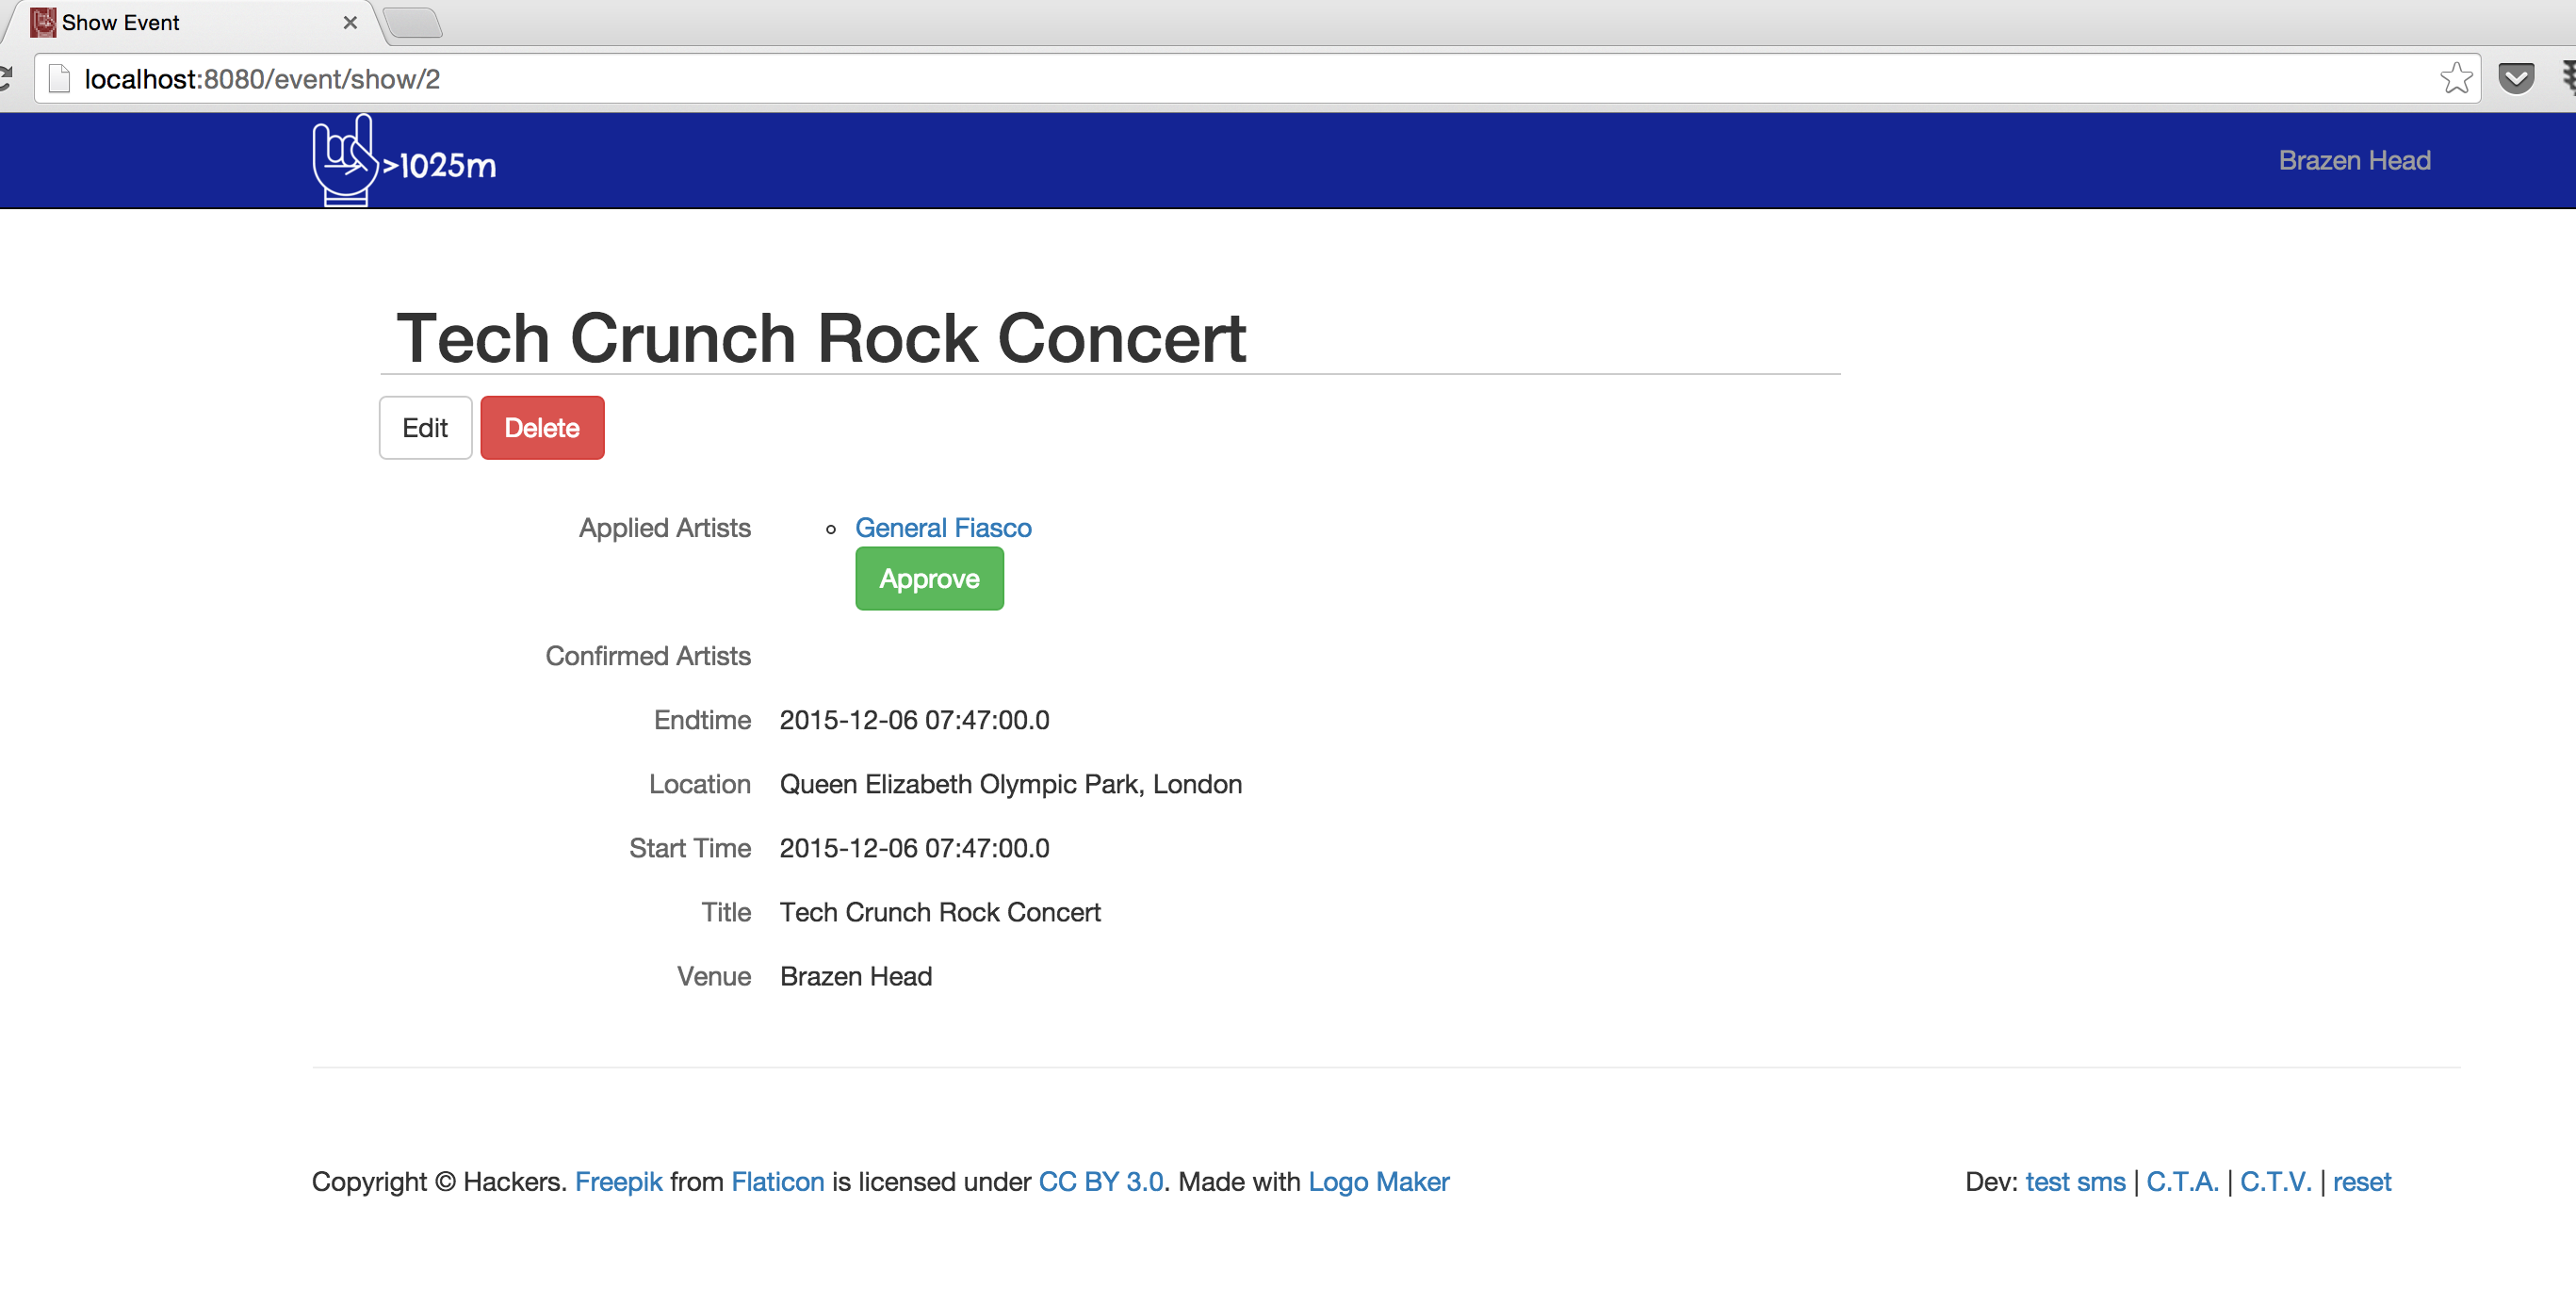Open a new browser tab
This screenshot has height=1304, width=2576.
tap(413, 22)
